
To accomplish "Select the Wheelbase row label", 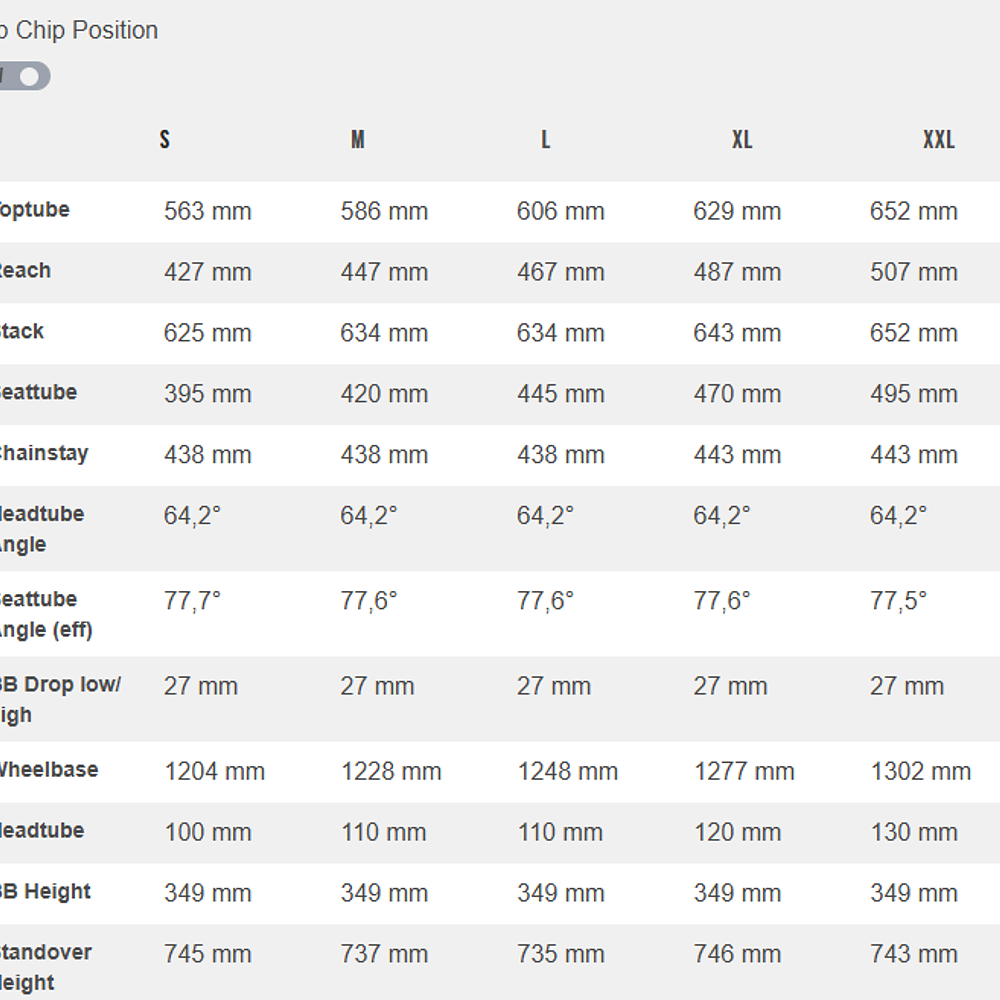I will tap(46, 770).
